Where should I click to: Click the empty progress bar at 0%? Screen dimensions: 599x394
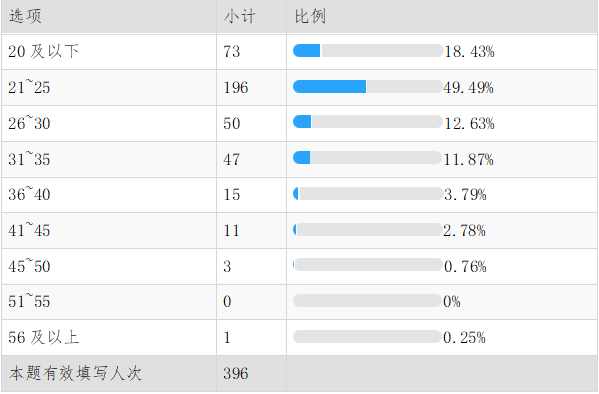(x=367, y=301)
